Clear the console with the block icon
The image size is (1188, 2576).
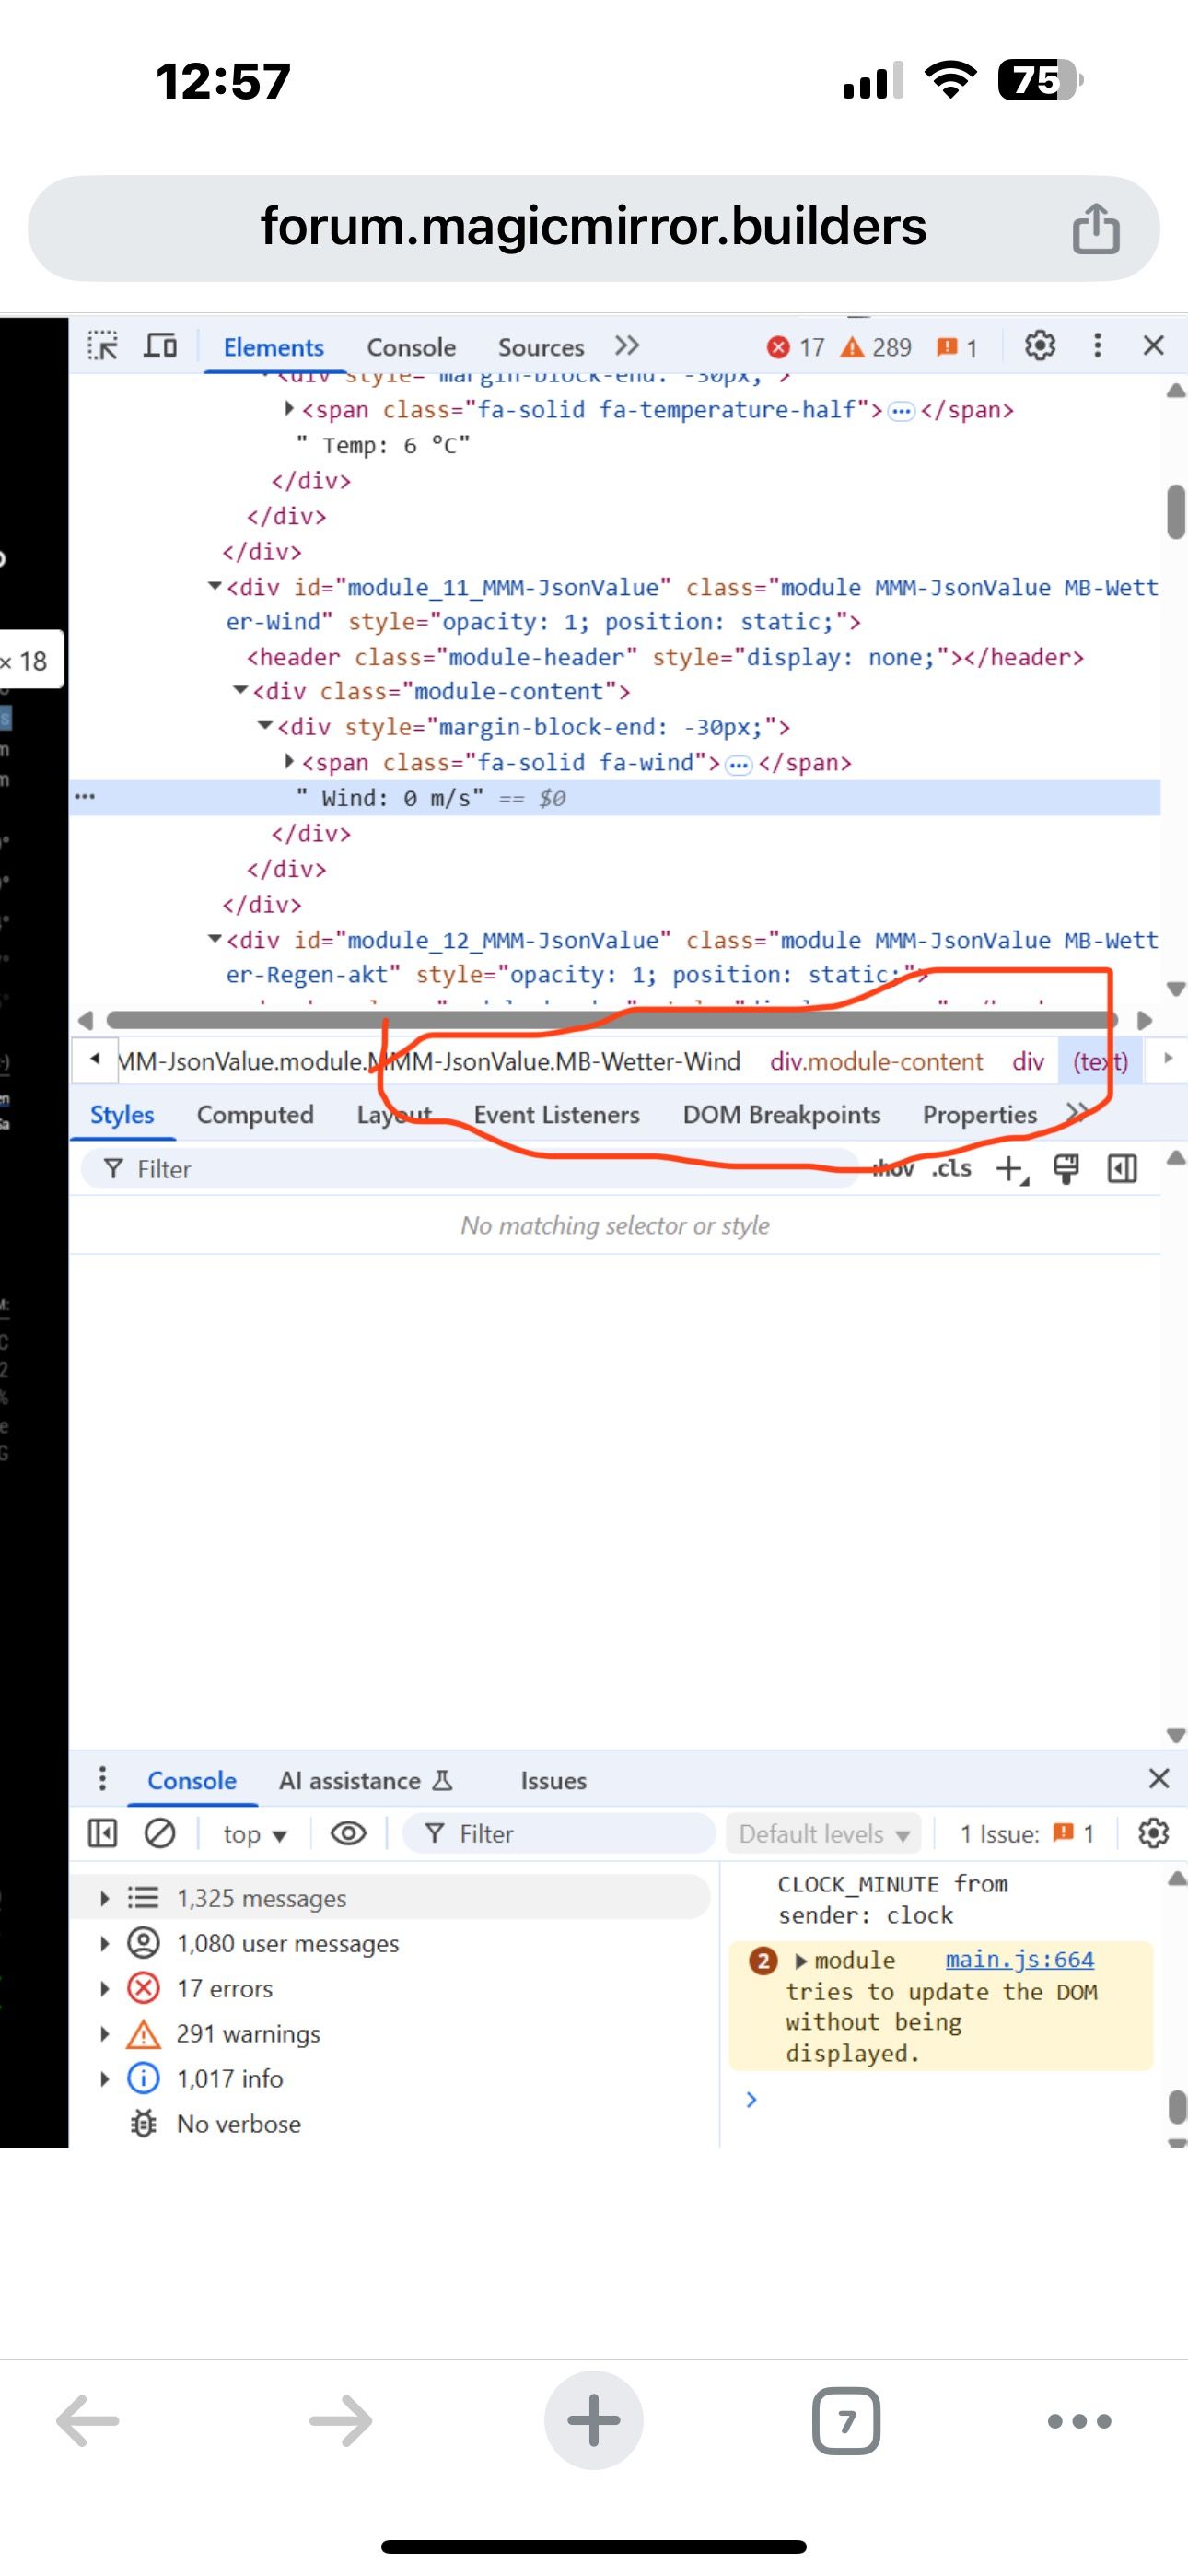point(160,1833)
